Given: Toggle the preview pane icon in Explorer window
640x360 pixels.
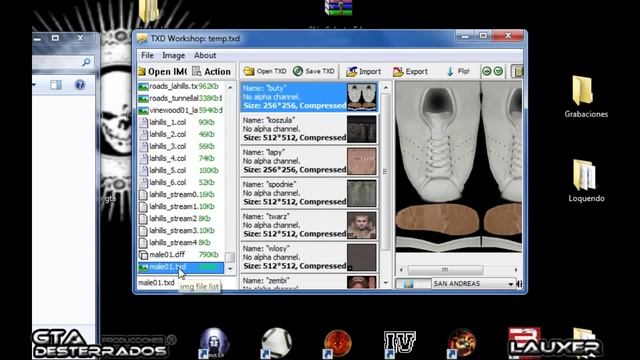Looking at the screenshot, I should point(56,85).
